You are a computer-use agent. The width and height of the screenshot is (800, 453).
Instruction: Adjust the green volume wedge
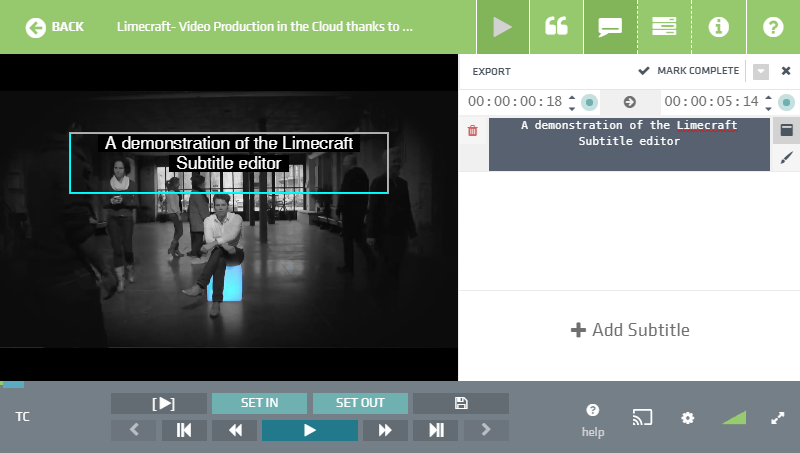pos(735,417)
